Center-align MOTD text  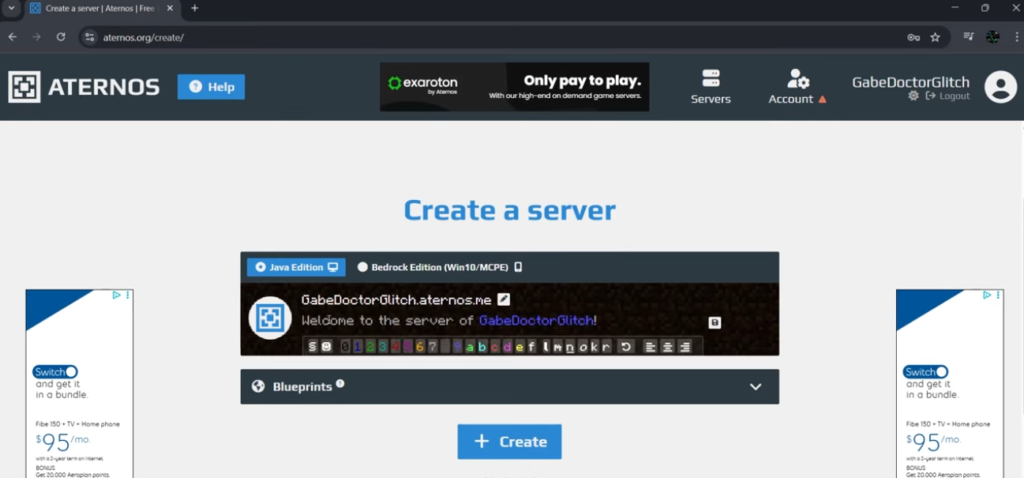(667, 347)
